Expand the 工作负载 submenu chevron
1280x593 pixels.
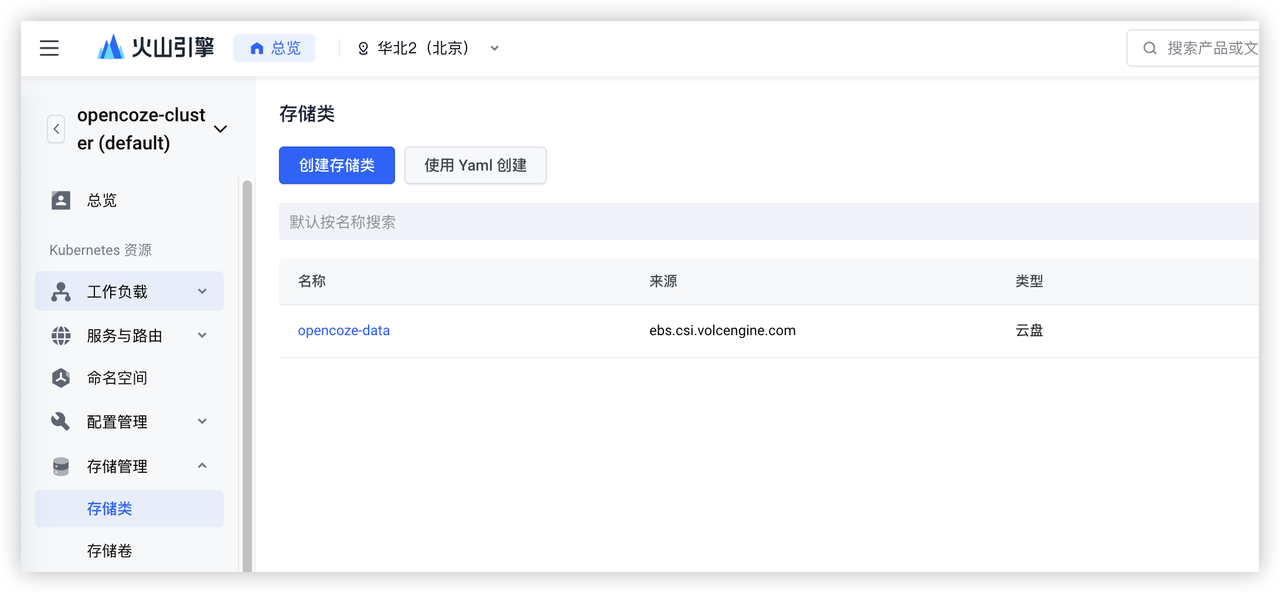pos(202,292)
